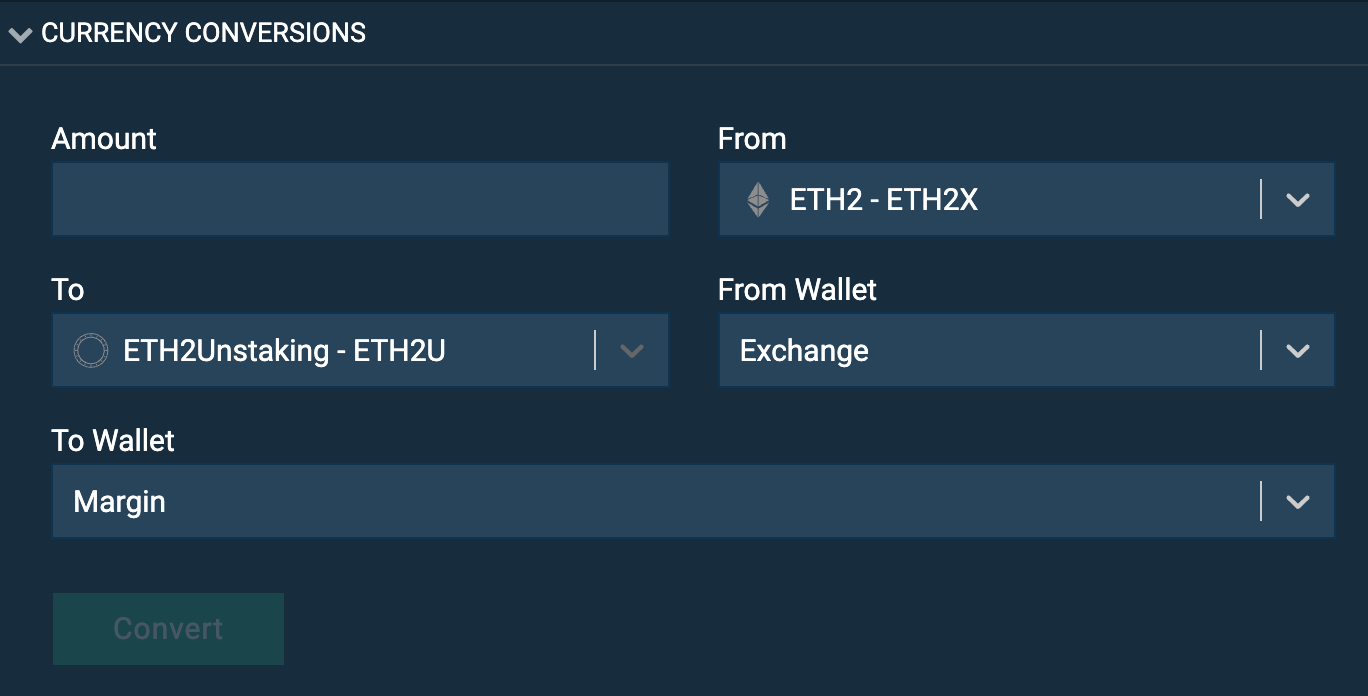Expand the From Wallet dropdown arrow
1368x696 pixels.
click(x=1297, y=351)
